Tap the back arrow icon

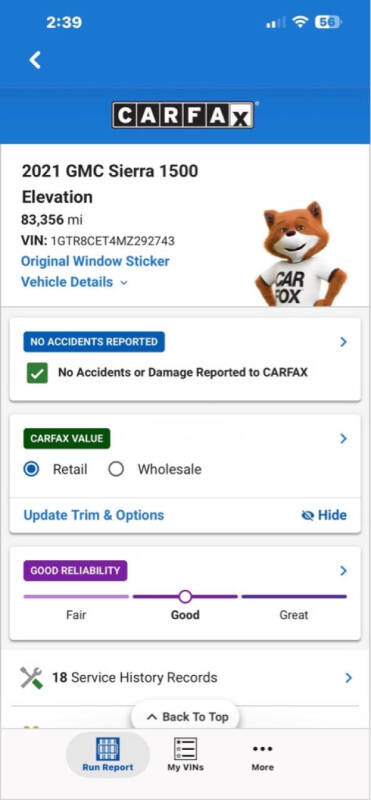coord(35,60)
